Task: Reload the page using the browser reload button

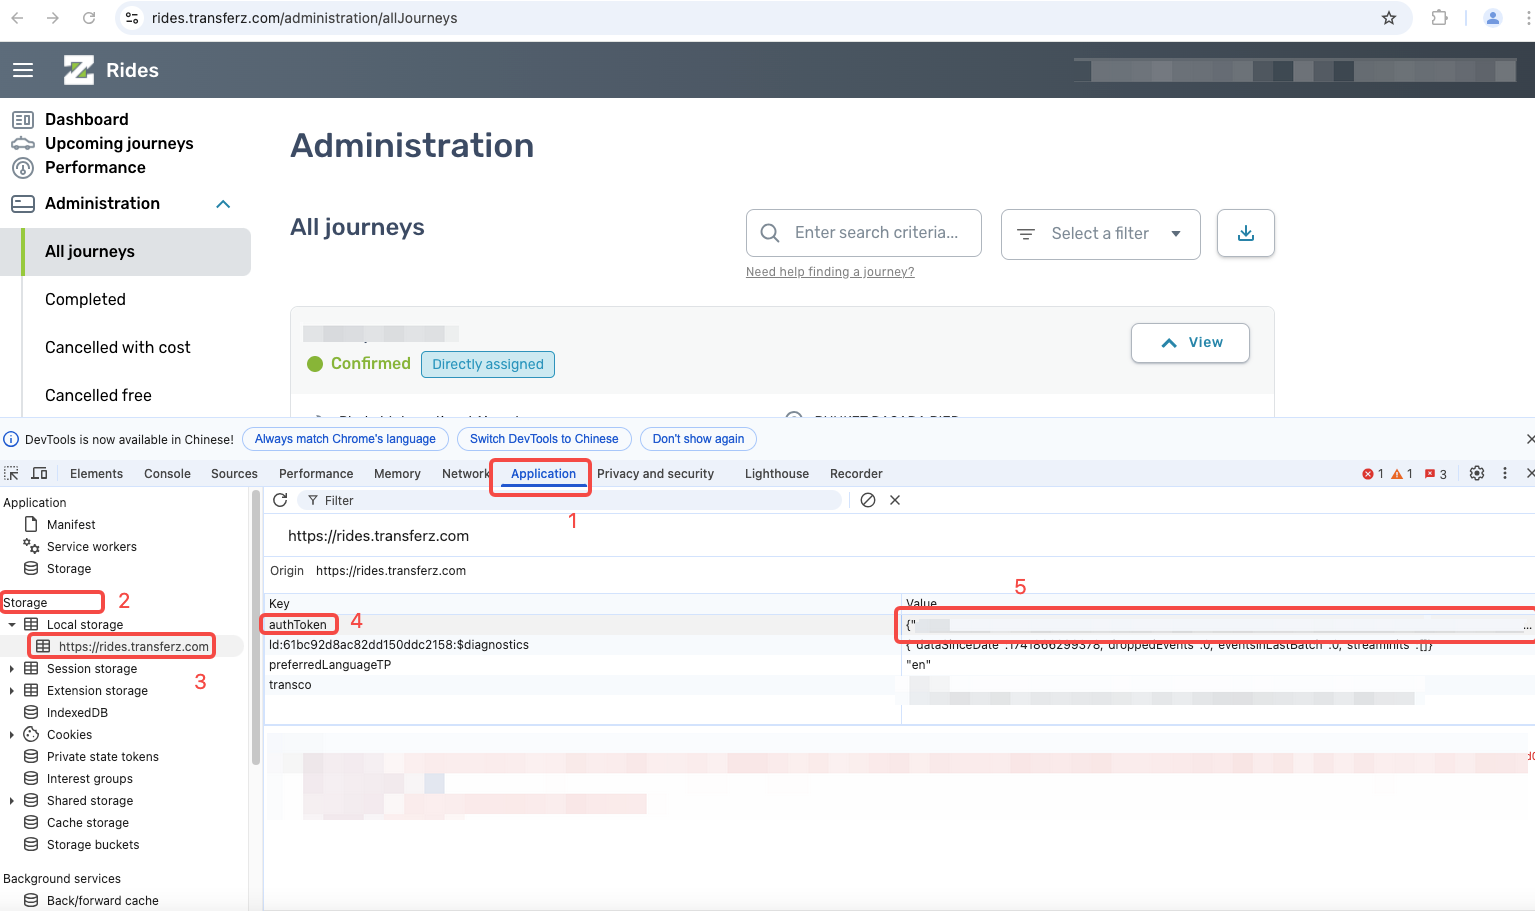Action: click(89, 18)
